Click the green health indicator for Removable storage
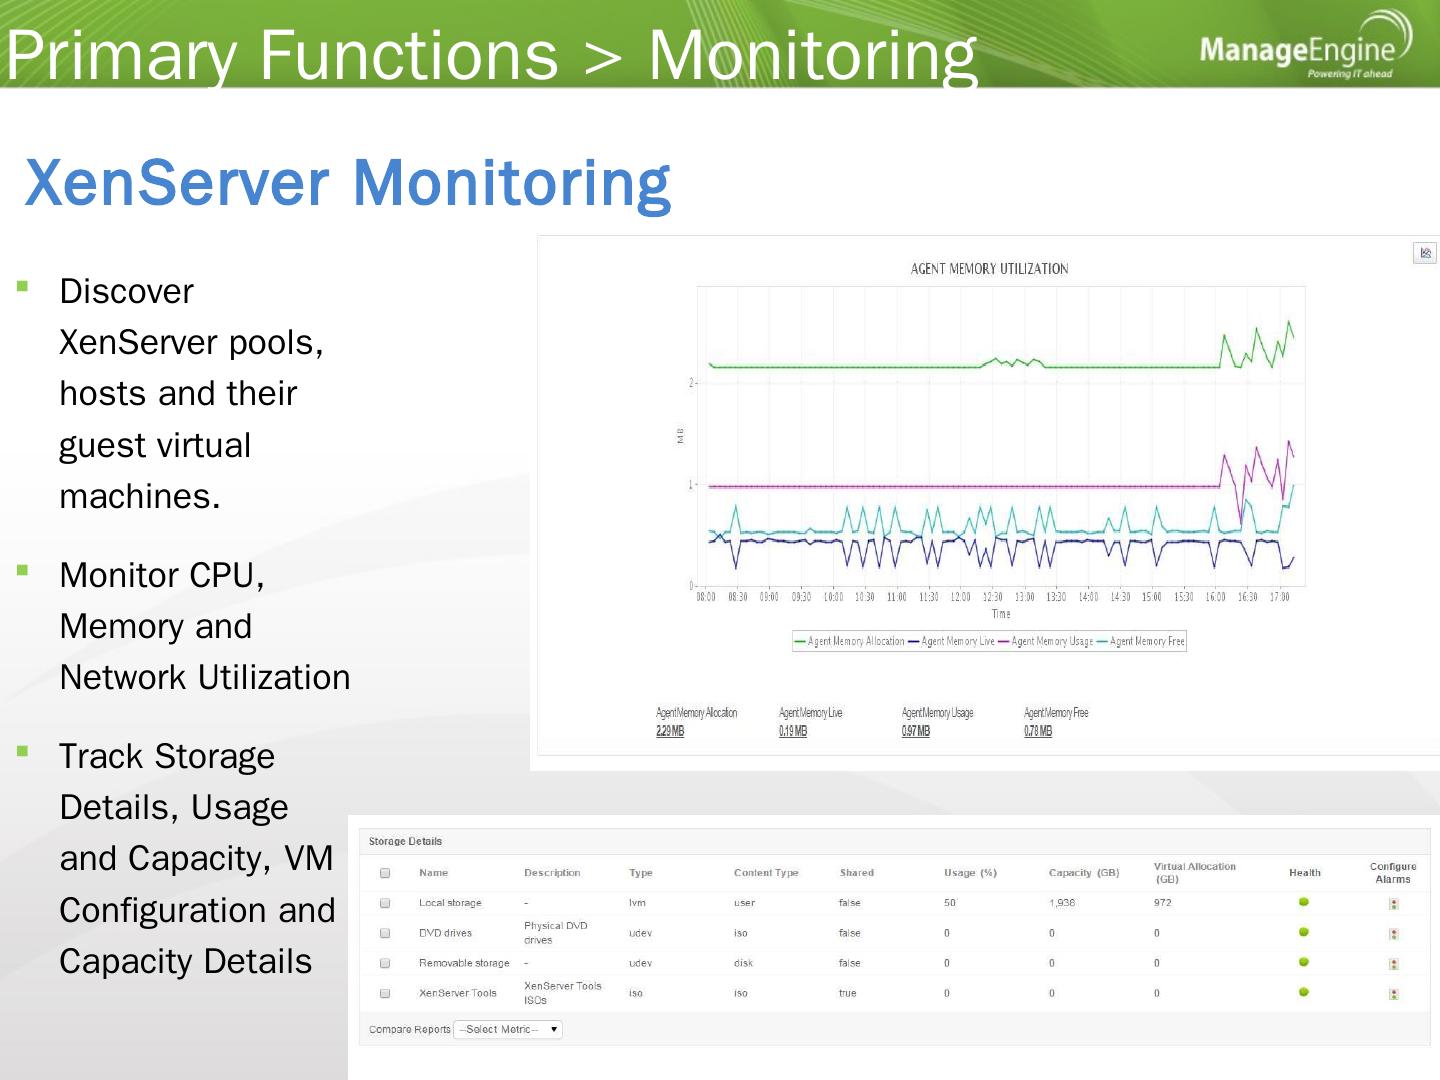 point(1304,962)
